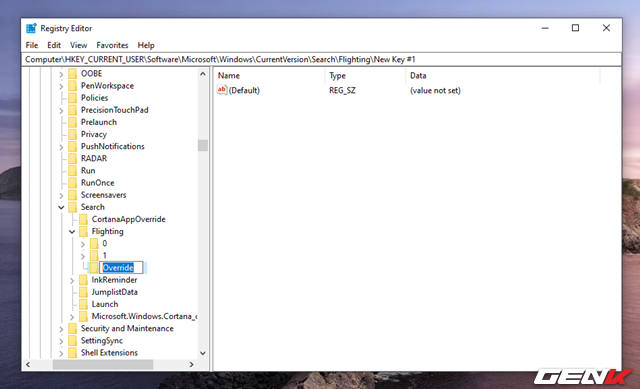Click the folder icon of key 1
The image size is (640, 389).
tap(94, 256)
